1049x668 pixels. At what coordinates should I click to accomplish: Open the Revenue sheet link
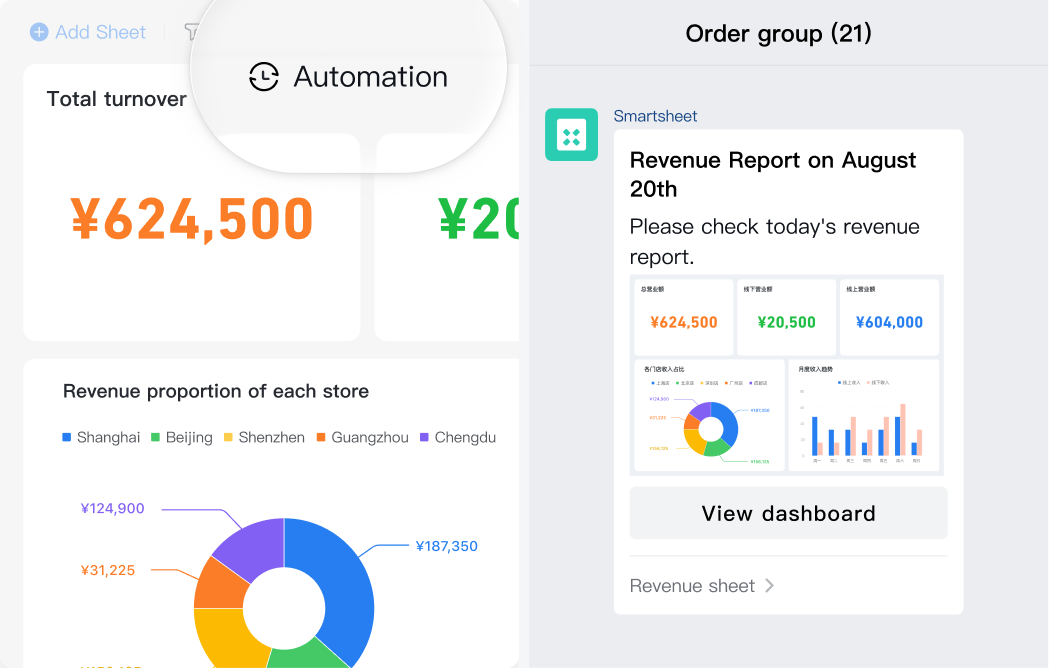click(692, 586)
